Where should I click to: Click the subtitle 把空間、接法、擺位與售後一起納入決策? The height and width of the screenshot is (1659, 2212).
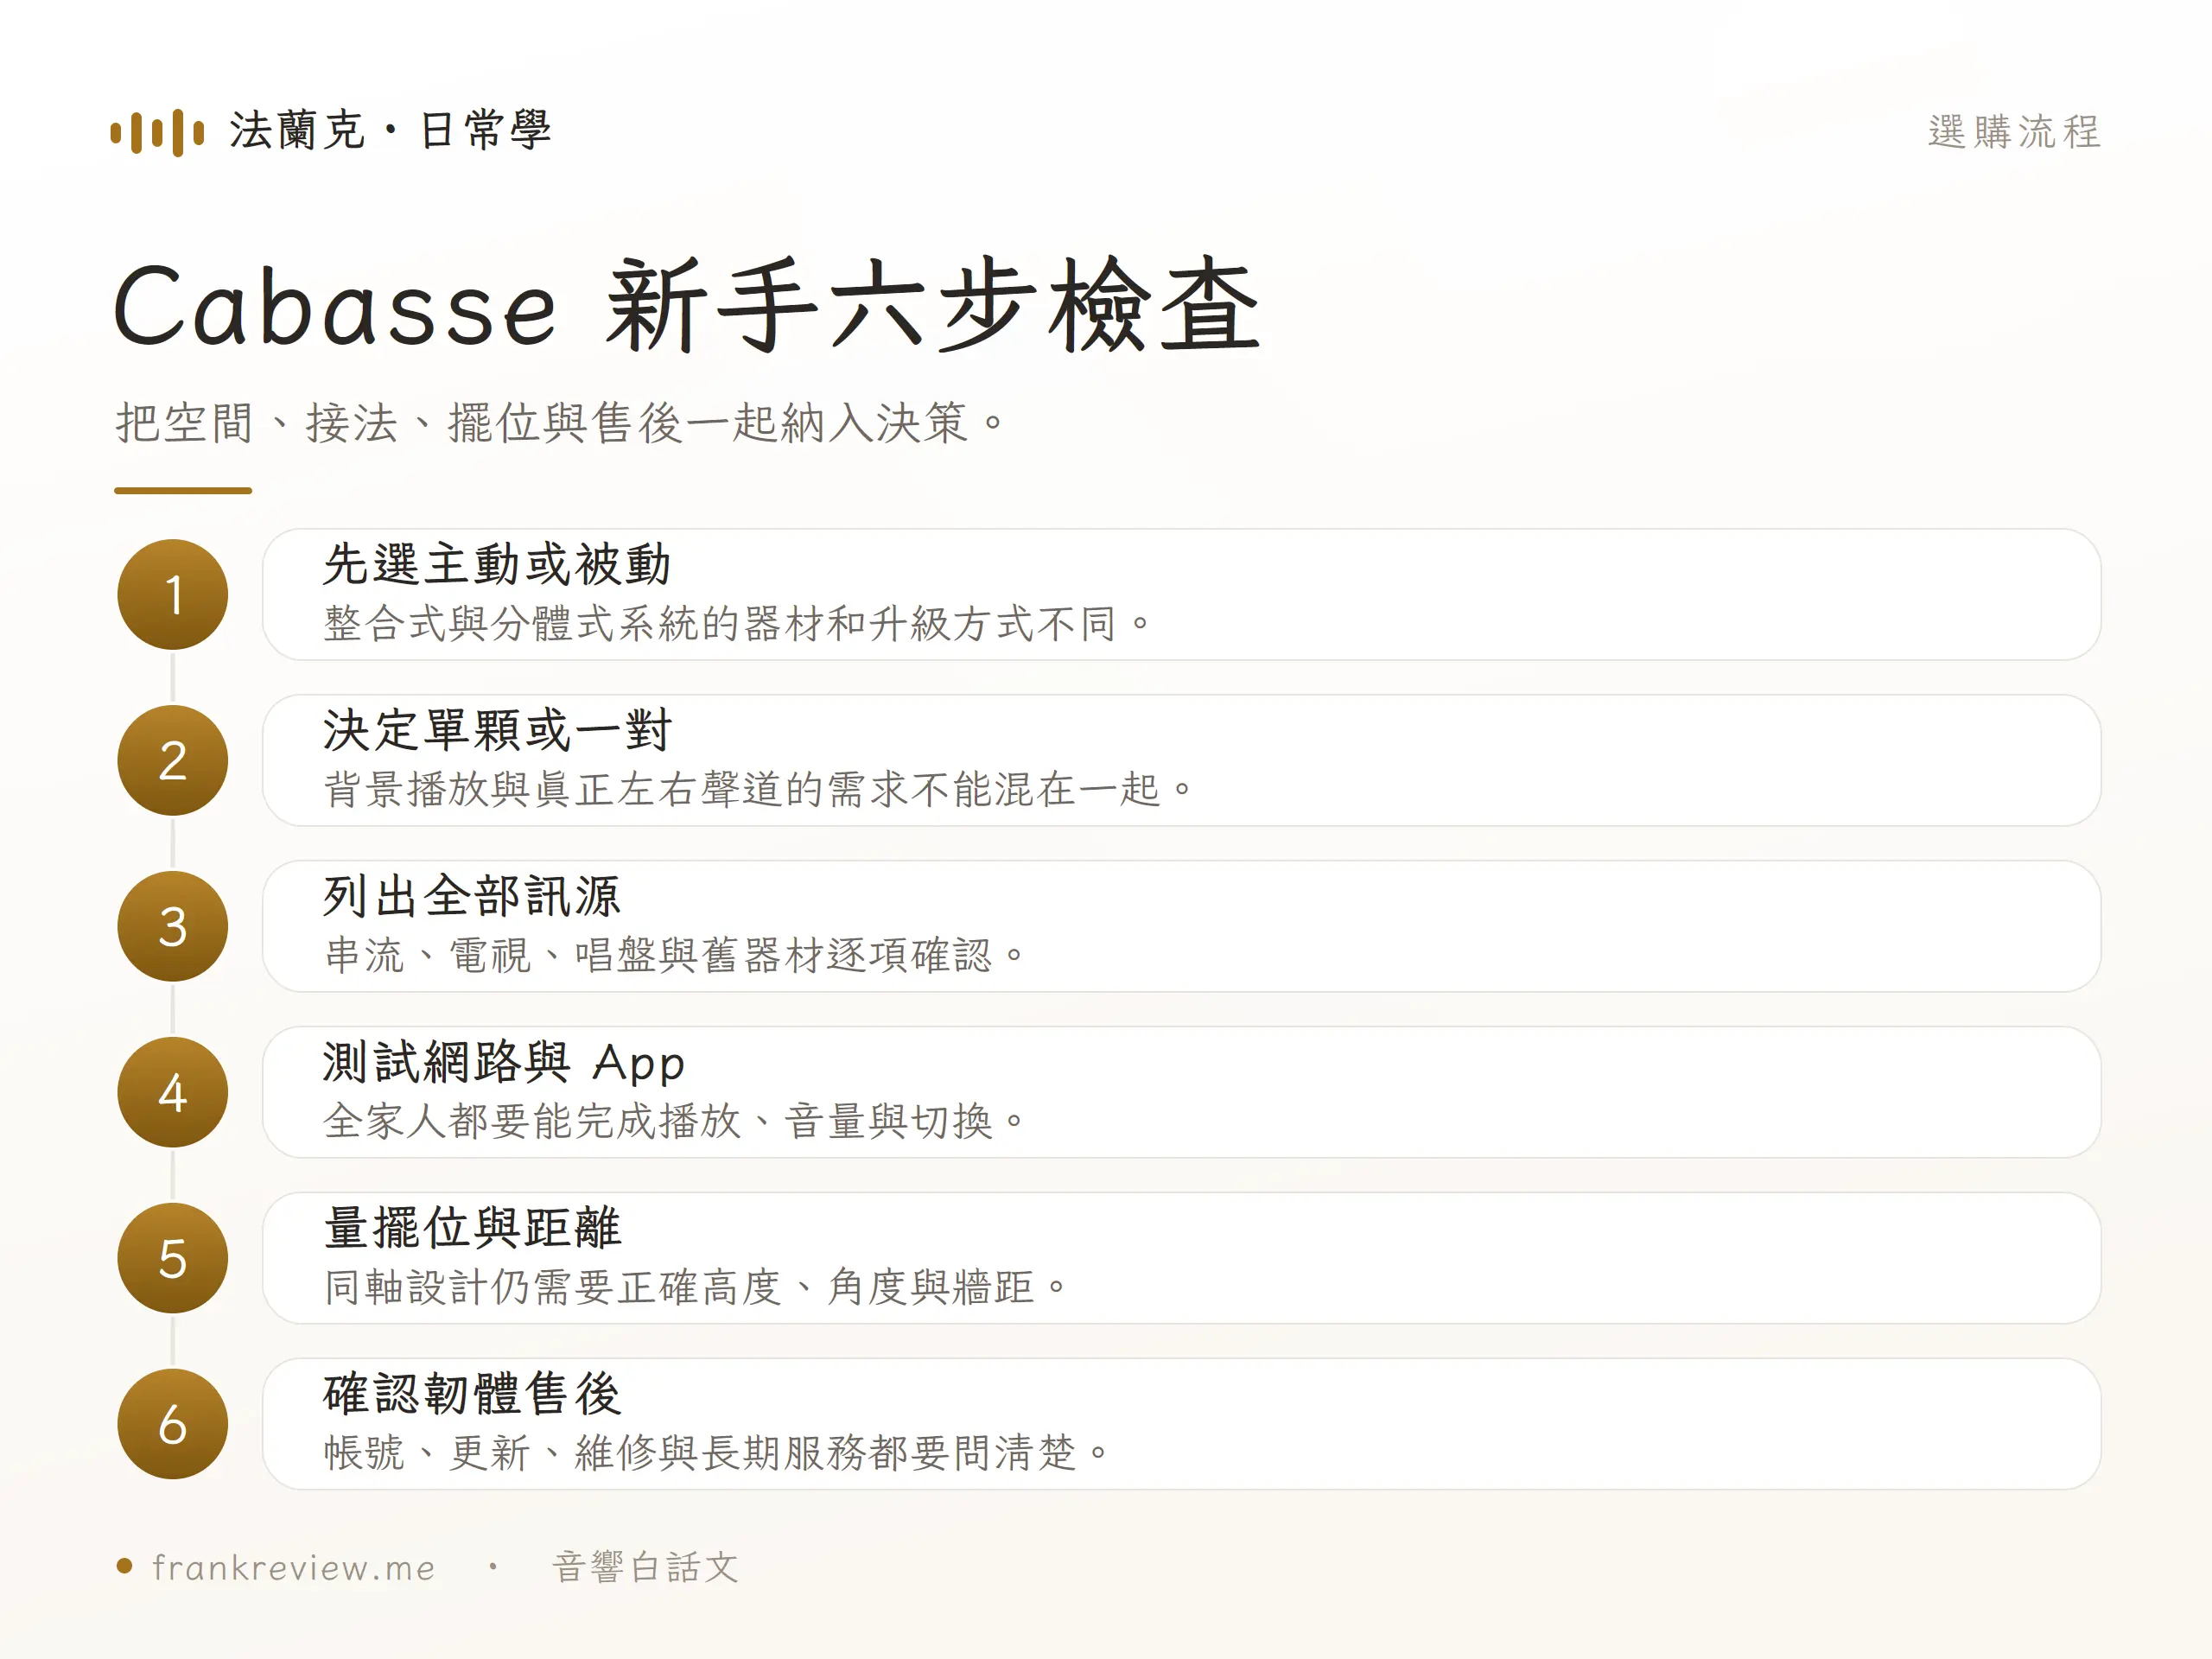tap(560, 422)
